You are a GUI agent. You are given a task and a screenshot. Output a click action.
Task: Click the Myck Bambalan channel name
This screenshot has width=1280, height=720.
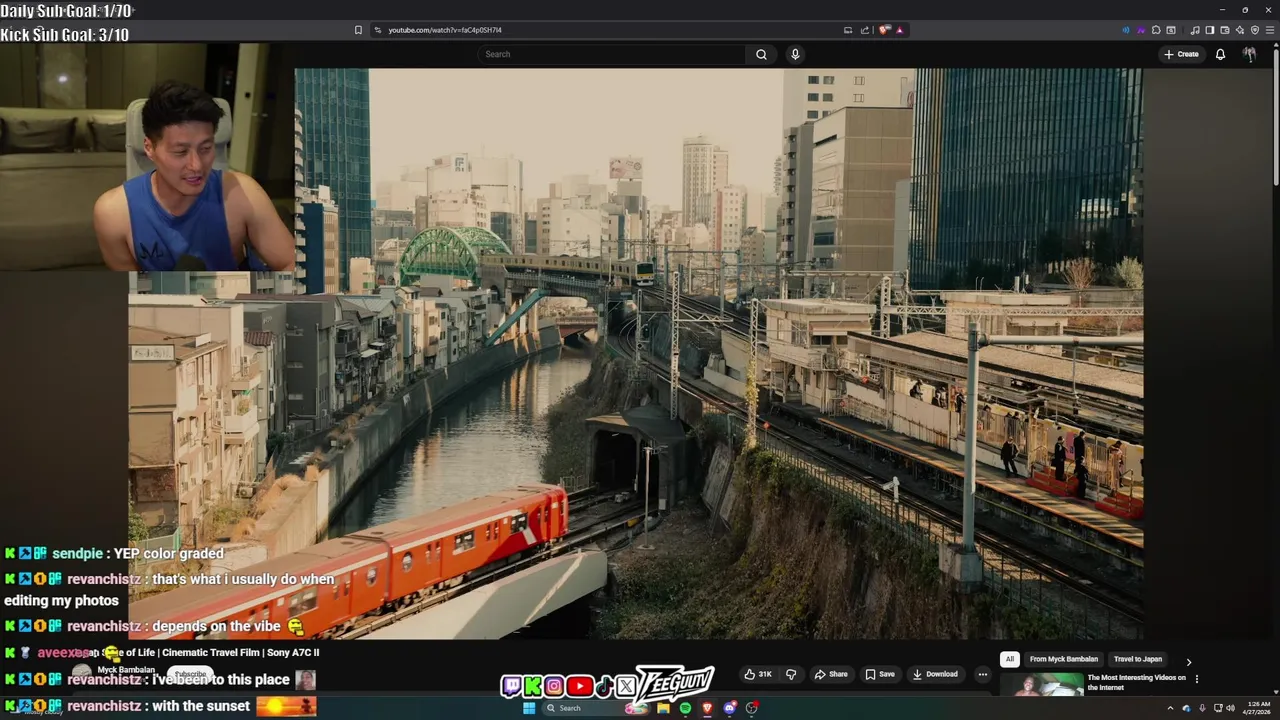click(126, 670)
